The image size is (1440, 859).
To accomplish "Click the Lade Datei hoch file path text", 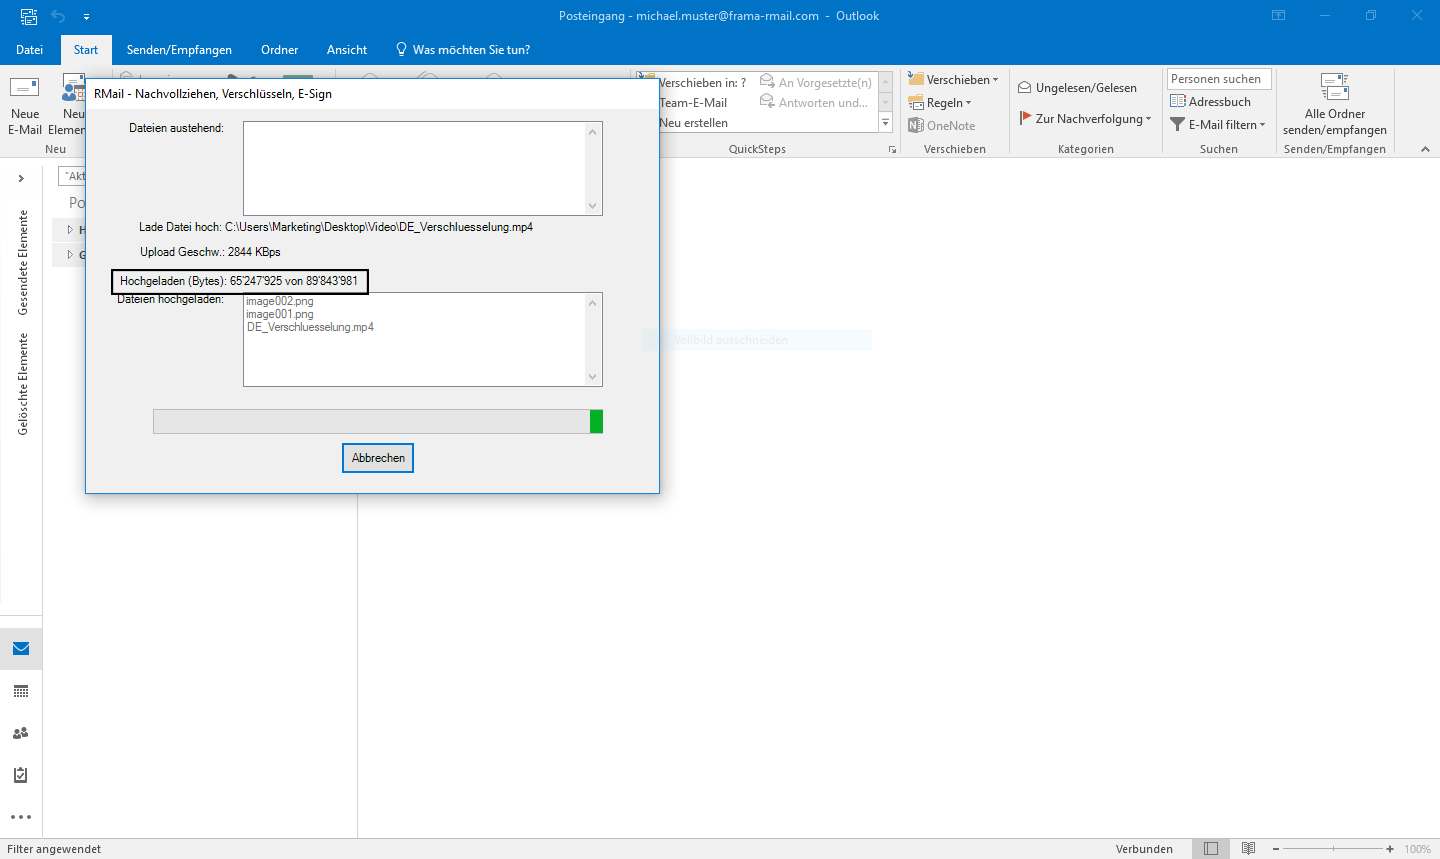I will pyautogui.click(x=336, y=227).
